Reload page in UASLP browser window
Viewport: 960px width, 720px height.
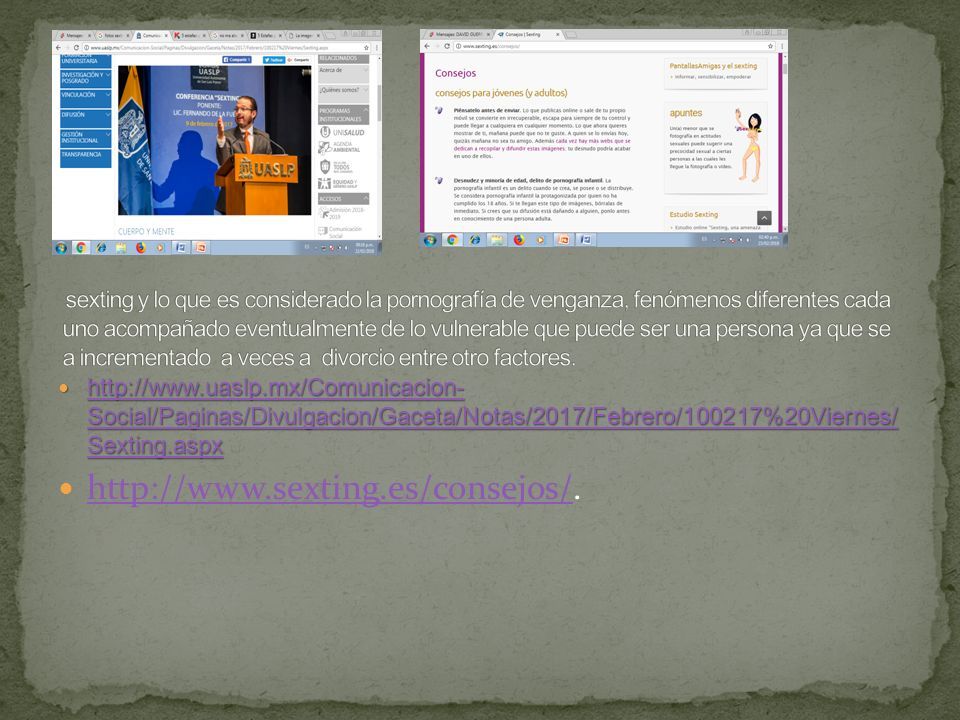(77, 47)
